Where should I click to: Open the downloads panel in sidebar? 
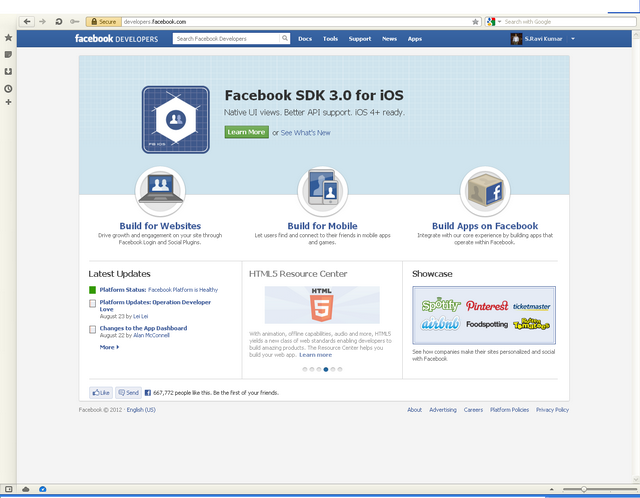tap(8, 71)
